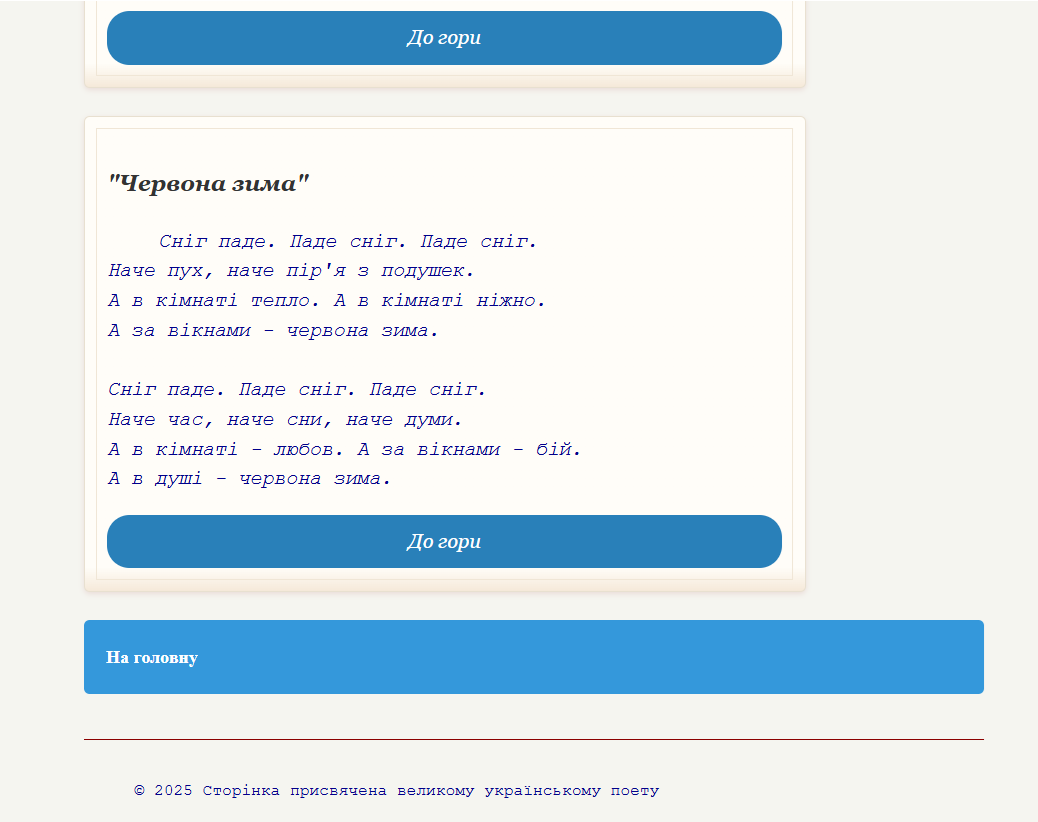
Task: Click the © symbol in the footer
Action: click(140, 791)
